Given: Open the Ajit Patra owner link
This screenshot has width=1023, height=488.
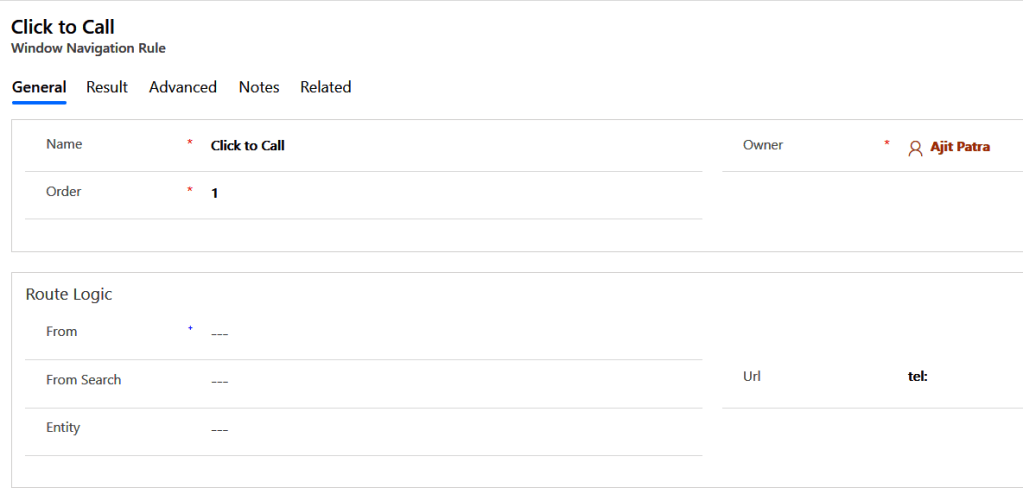Looking at the screenshot, I should [960, 147].
